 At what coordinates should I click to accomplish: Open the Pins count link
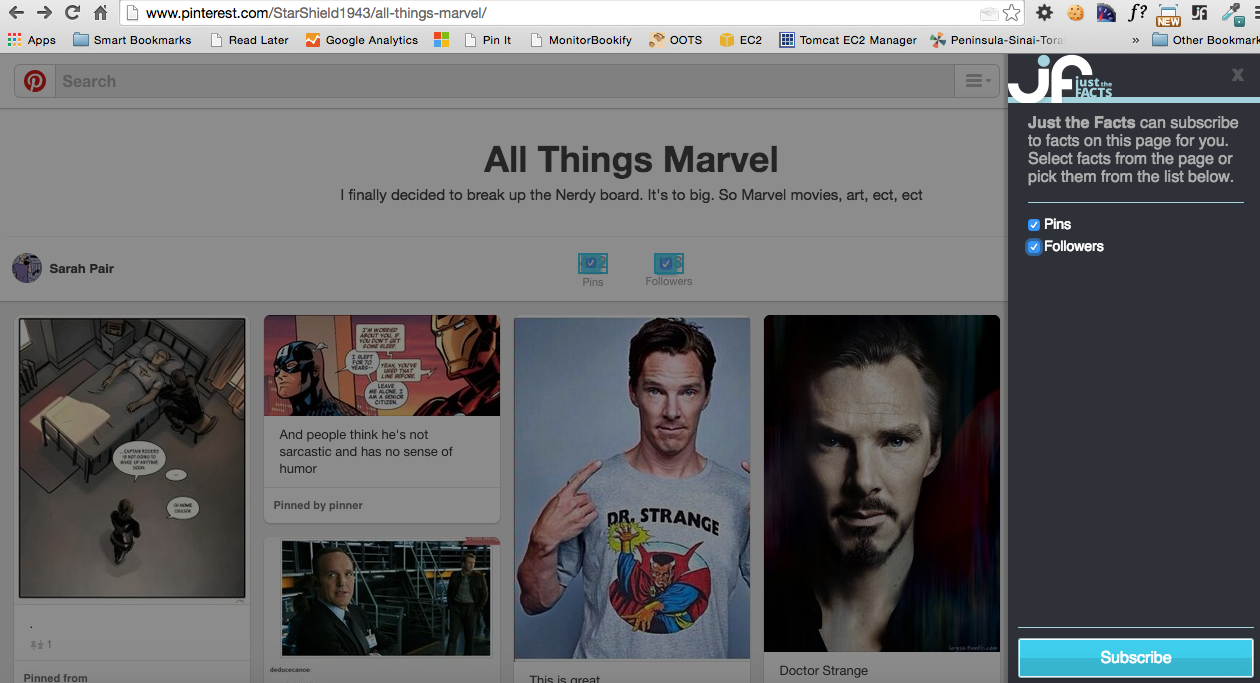coord(593,270)
